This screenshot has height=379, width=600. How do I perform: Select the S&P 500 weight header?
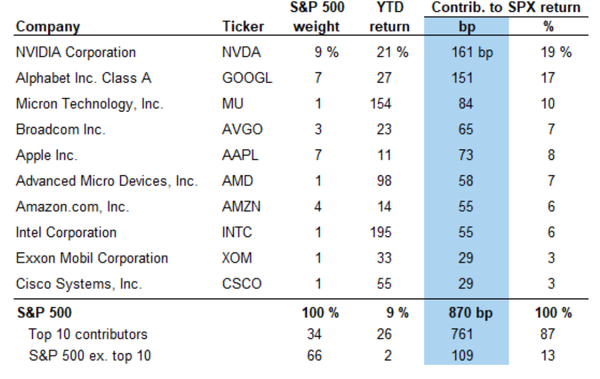[x=317, y=17]
